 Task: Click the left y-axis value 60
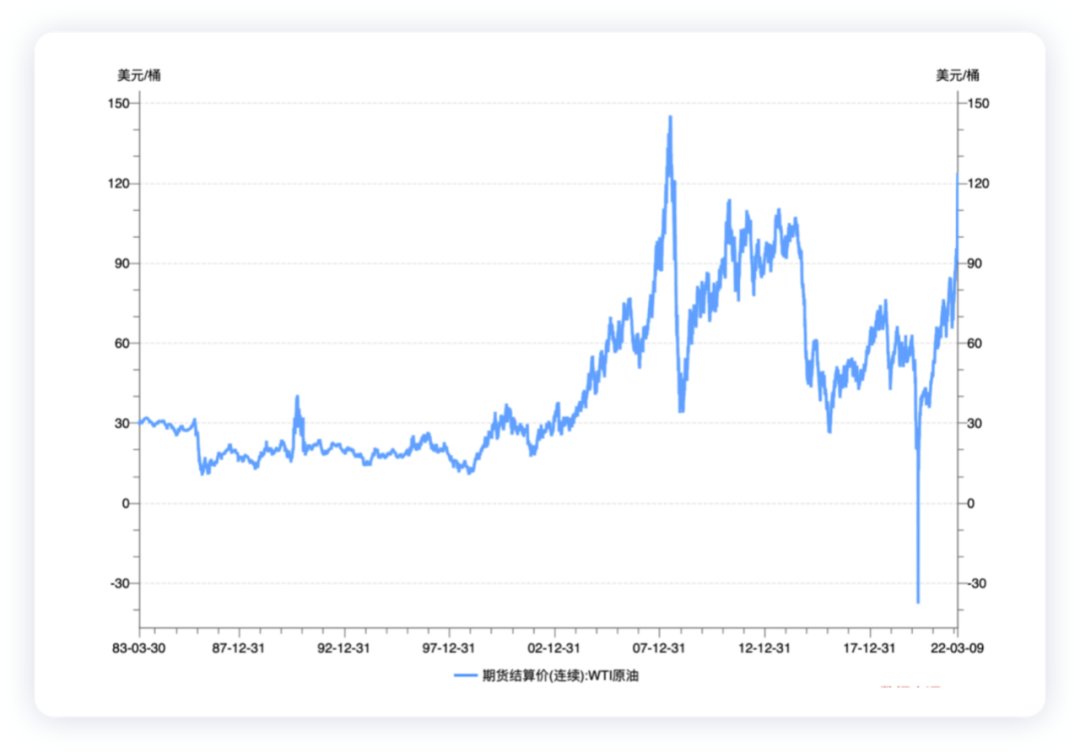pos(122,343)
